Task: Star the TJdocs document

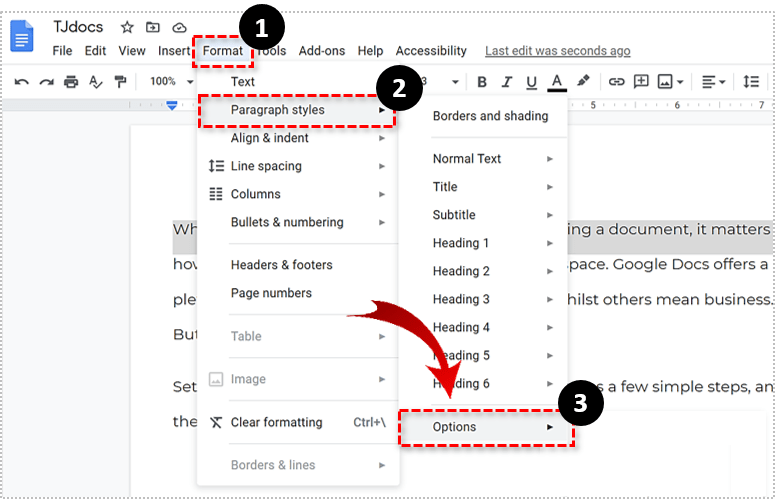Action: (127, 27)
